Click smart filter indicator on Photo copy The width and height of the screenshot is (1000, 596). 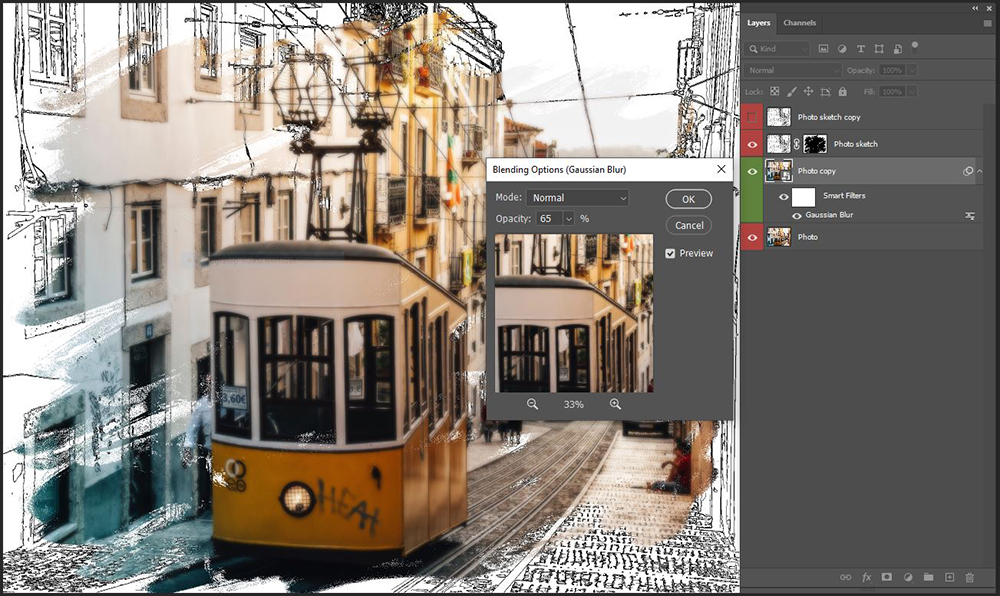click(968, 171)
